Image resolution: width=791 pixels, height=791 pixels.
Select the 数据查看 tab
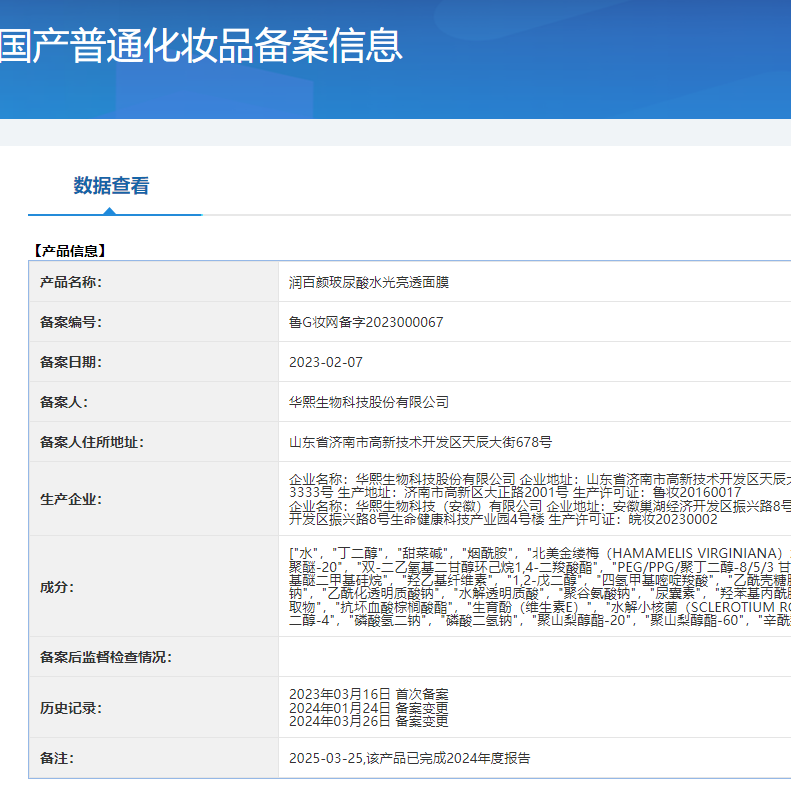[x=111, y=186]
